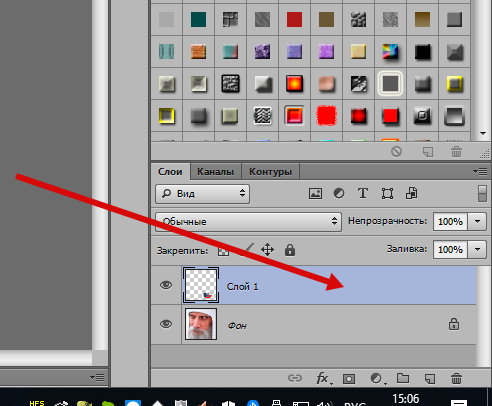This screenshot has height=406, width=492.
Task: Hide the Слой 1 layer
Action: click(166, 285)
